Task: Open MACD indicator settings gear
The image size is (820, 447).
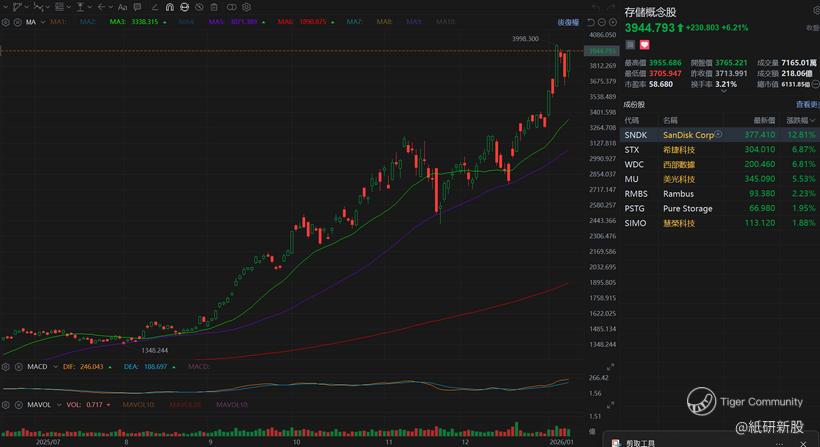Action: pos(6,366)
